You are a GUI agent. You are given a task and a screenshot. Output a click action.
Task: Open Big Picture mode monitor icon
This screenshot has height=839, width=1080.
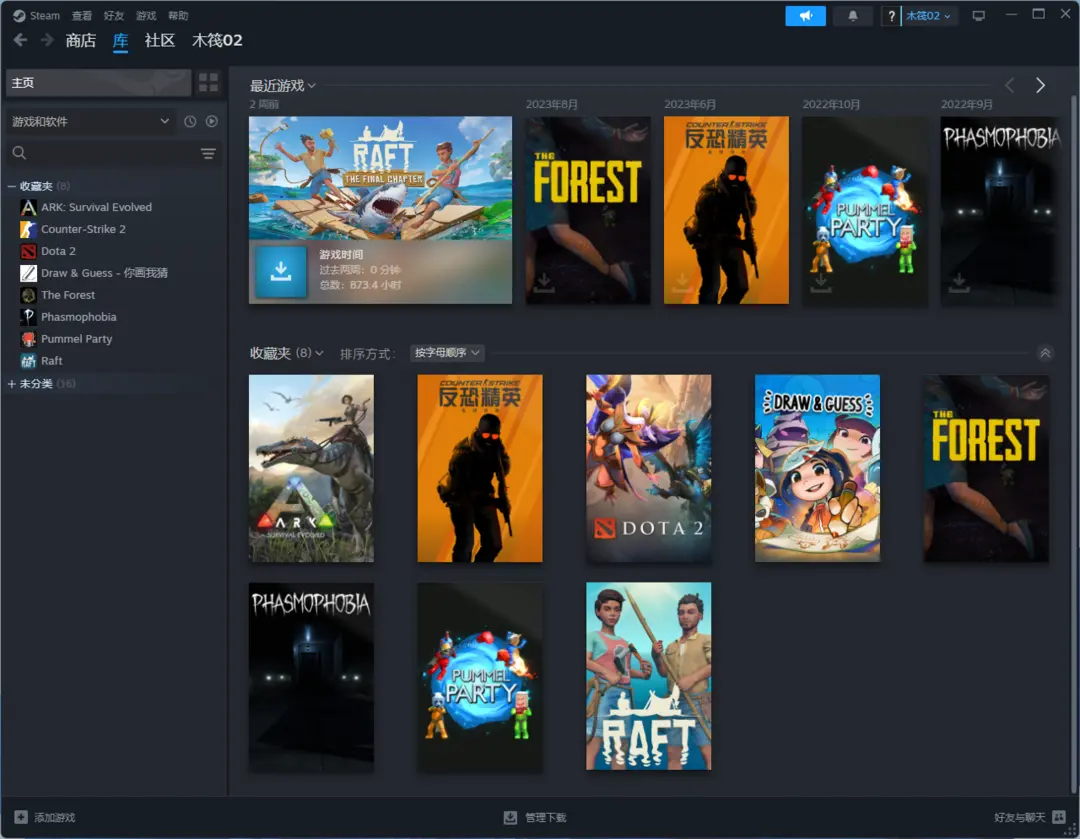[x=978, y=16]
